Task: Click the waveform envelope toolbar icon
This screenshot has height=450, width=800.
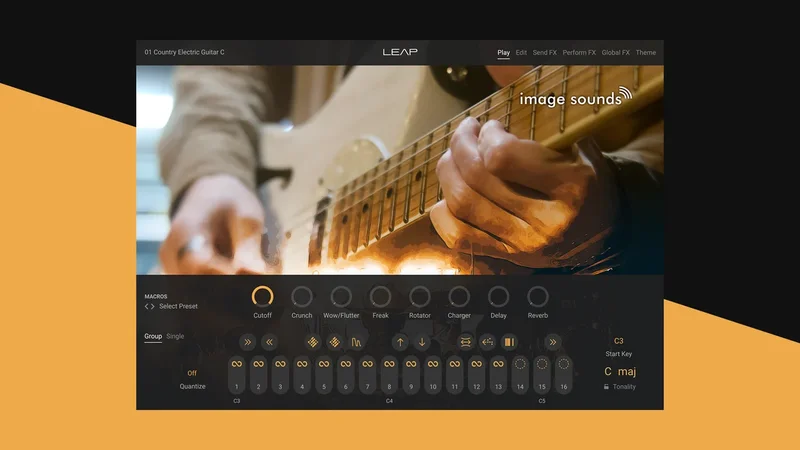Action: (x=356, y=342)
